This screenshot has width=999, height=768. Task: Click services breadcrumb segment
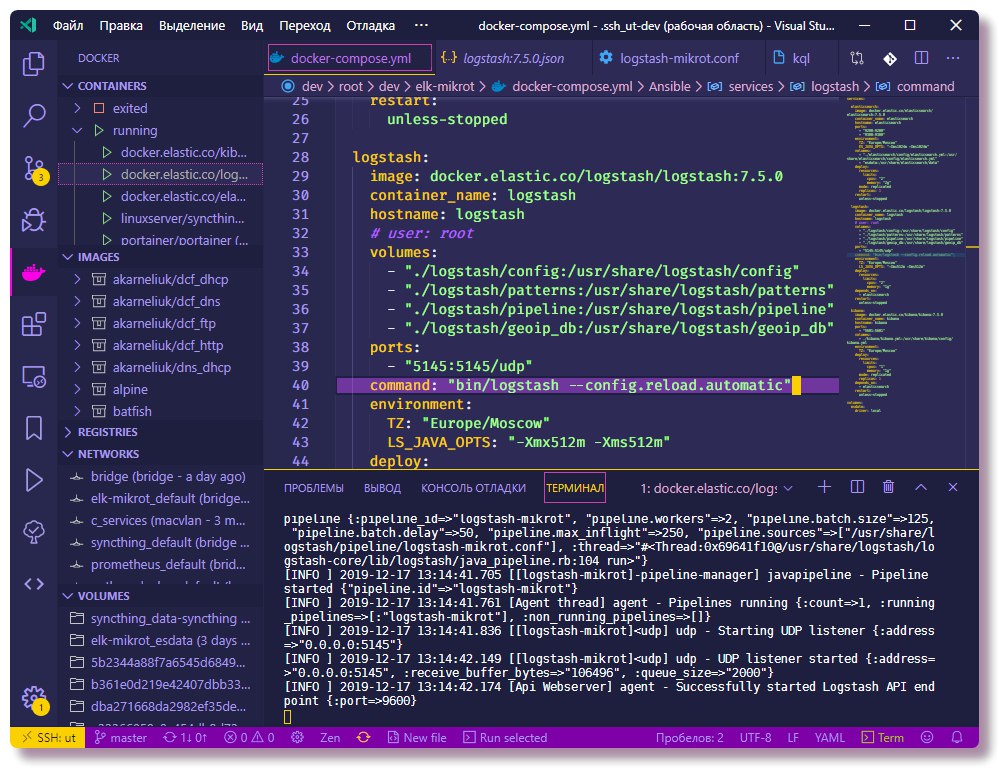(750, 86)
